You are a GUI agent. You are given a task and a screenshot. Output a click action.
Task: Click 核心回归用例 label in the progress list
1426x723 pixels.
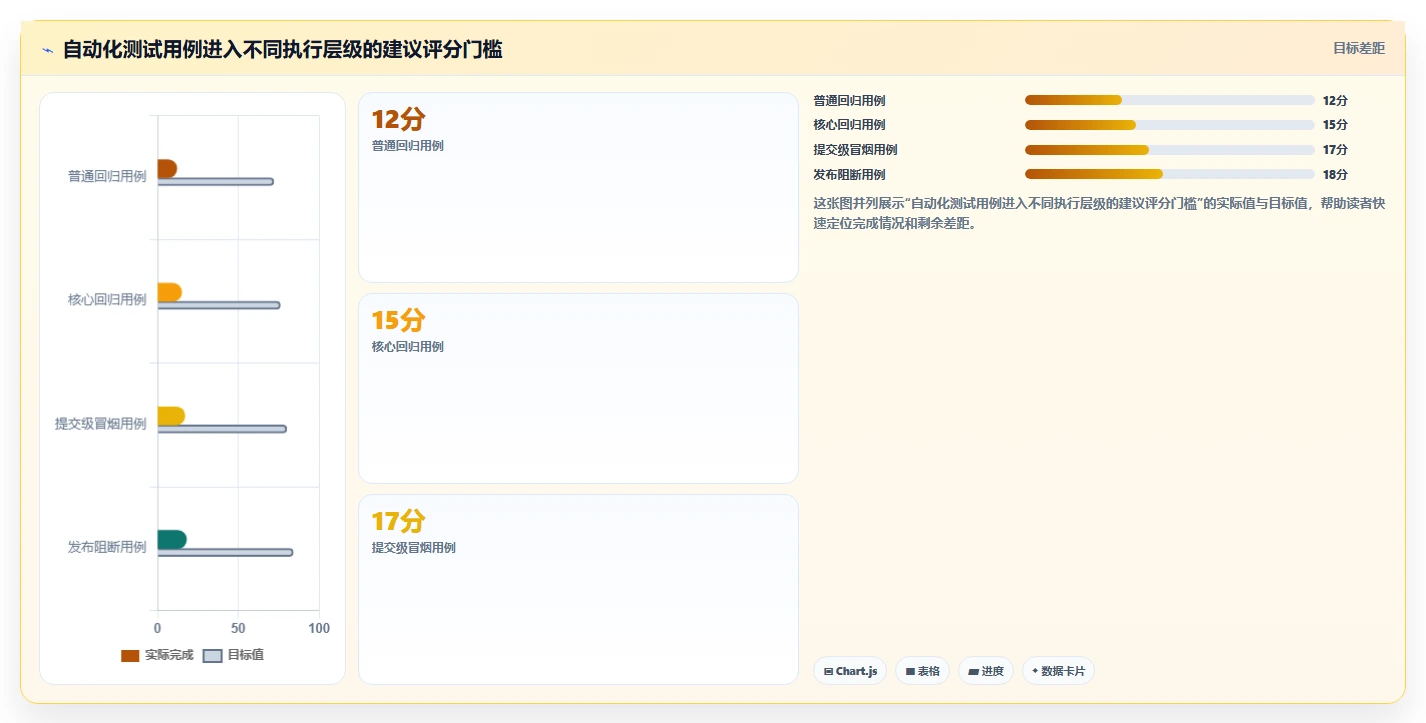point(849,125)
